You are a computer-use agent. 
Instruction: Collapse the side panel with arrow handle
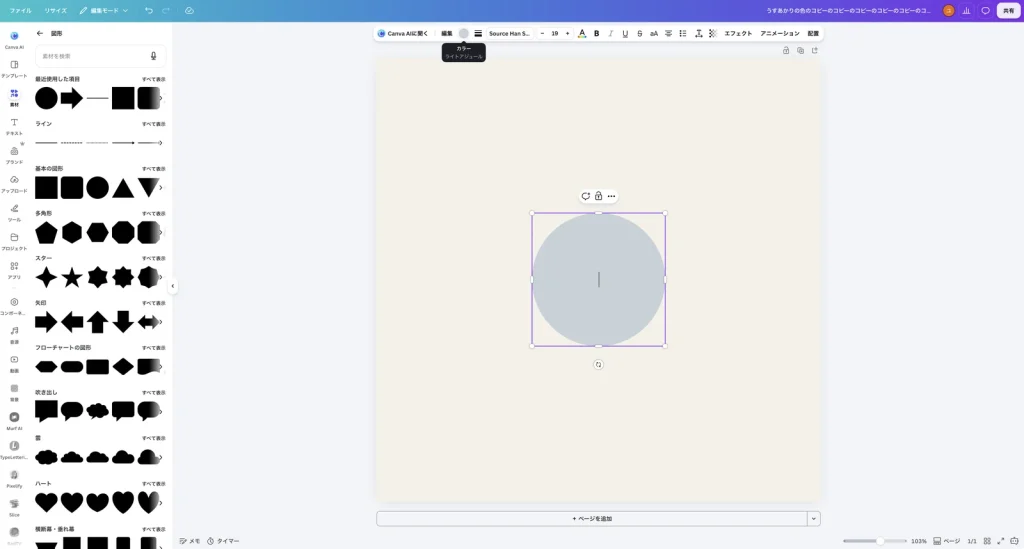pos(172,286)
